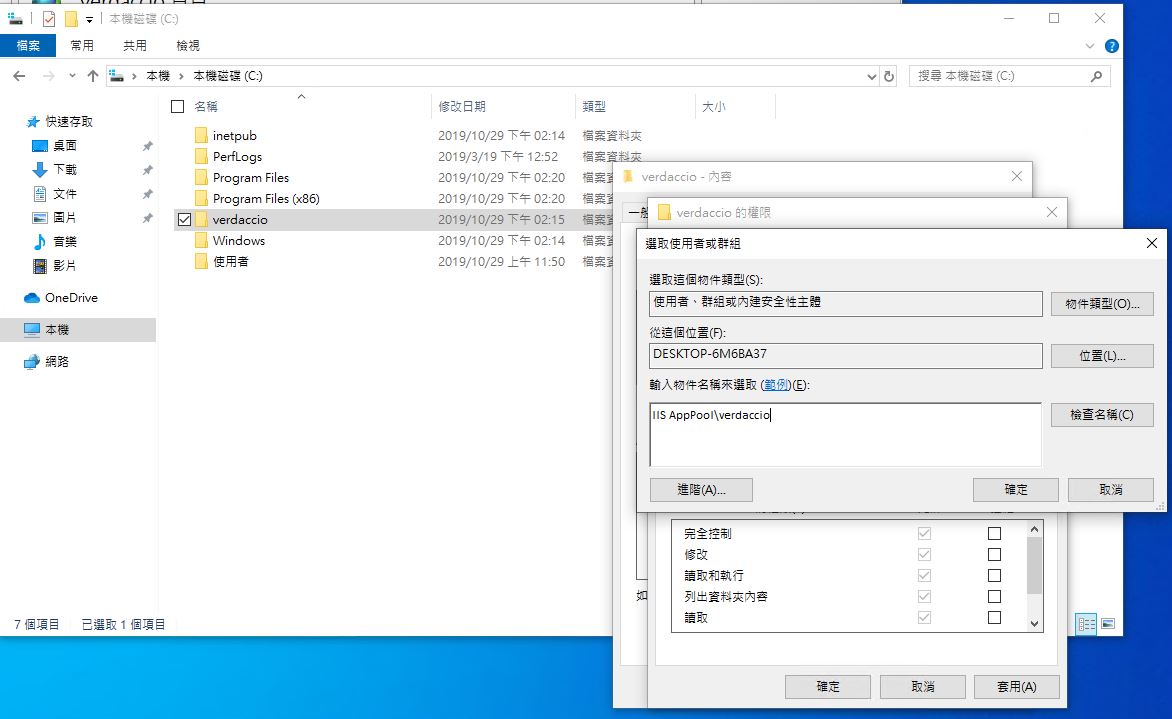Check deny box for 列出資料夾內容
The width and height of the screenshot is (1172, 719).
(x=994, y=596)
